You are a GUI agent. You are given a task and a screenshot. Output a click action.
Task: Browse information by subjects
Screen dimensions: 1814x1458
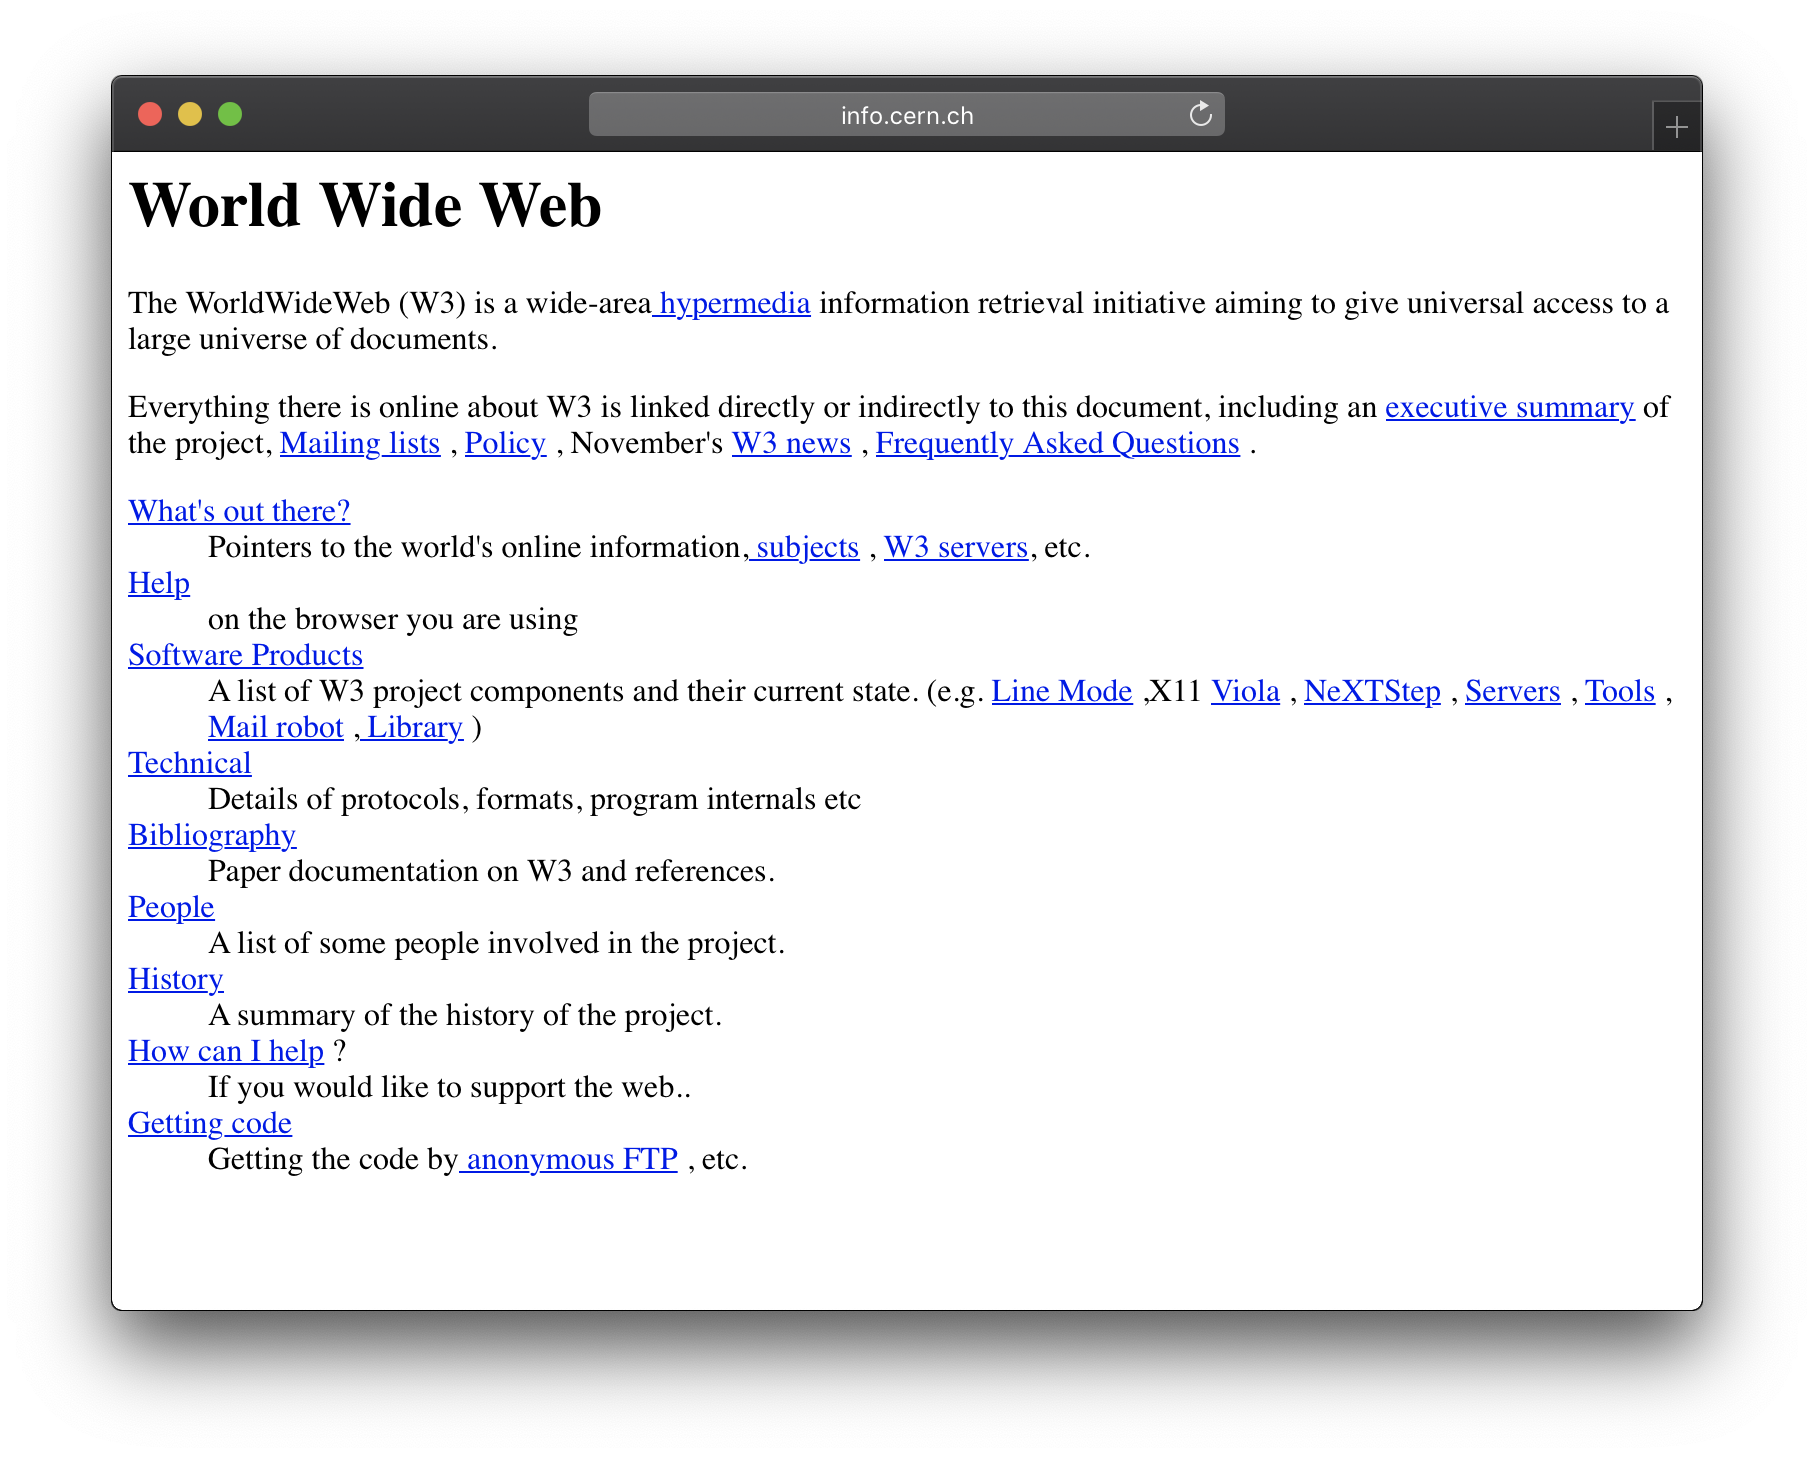point(805,547)
